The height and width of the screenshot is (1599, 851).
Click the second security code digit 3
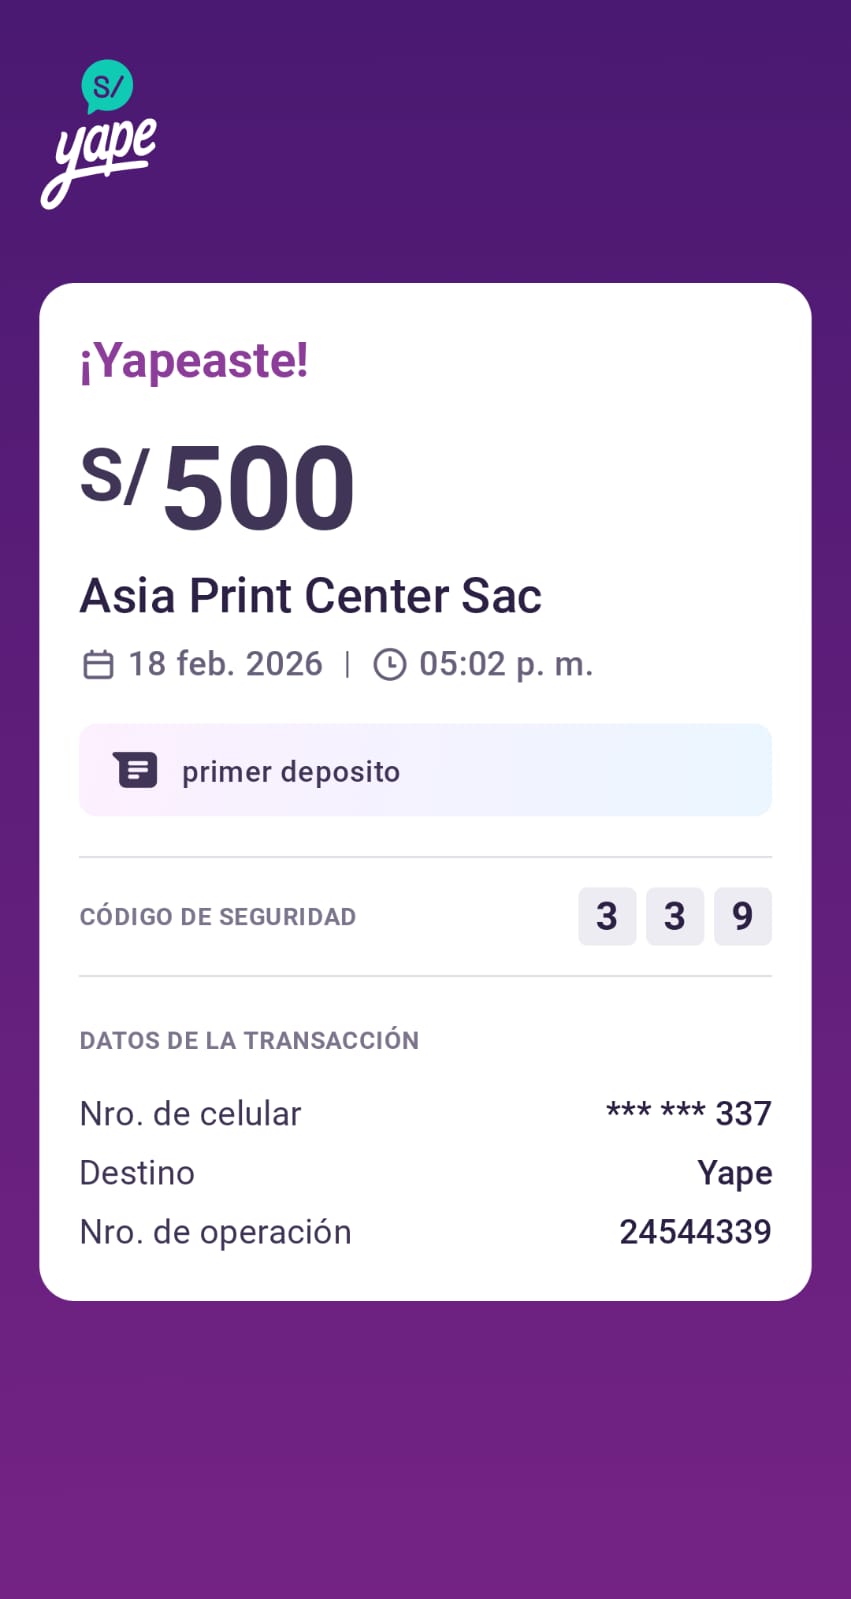(x=675, y=916)
